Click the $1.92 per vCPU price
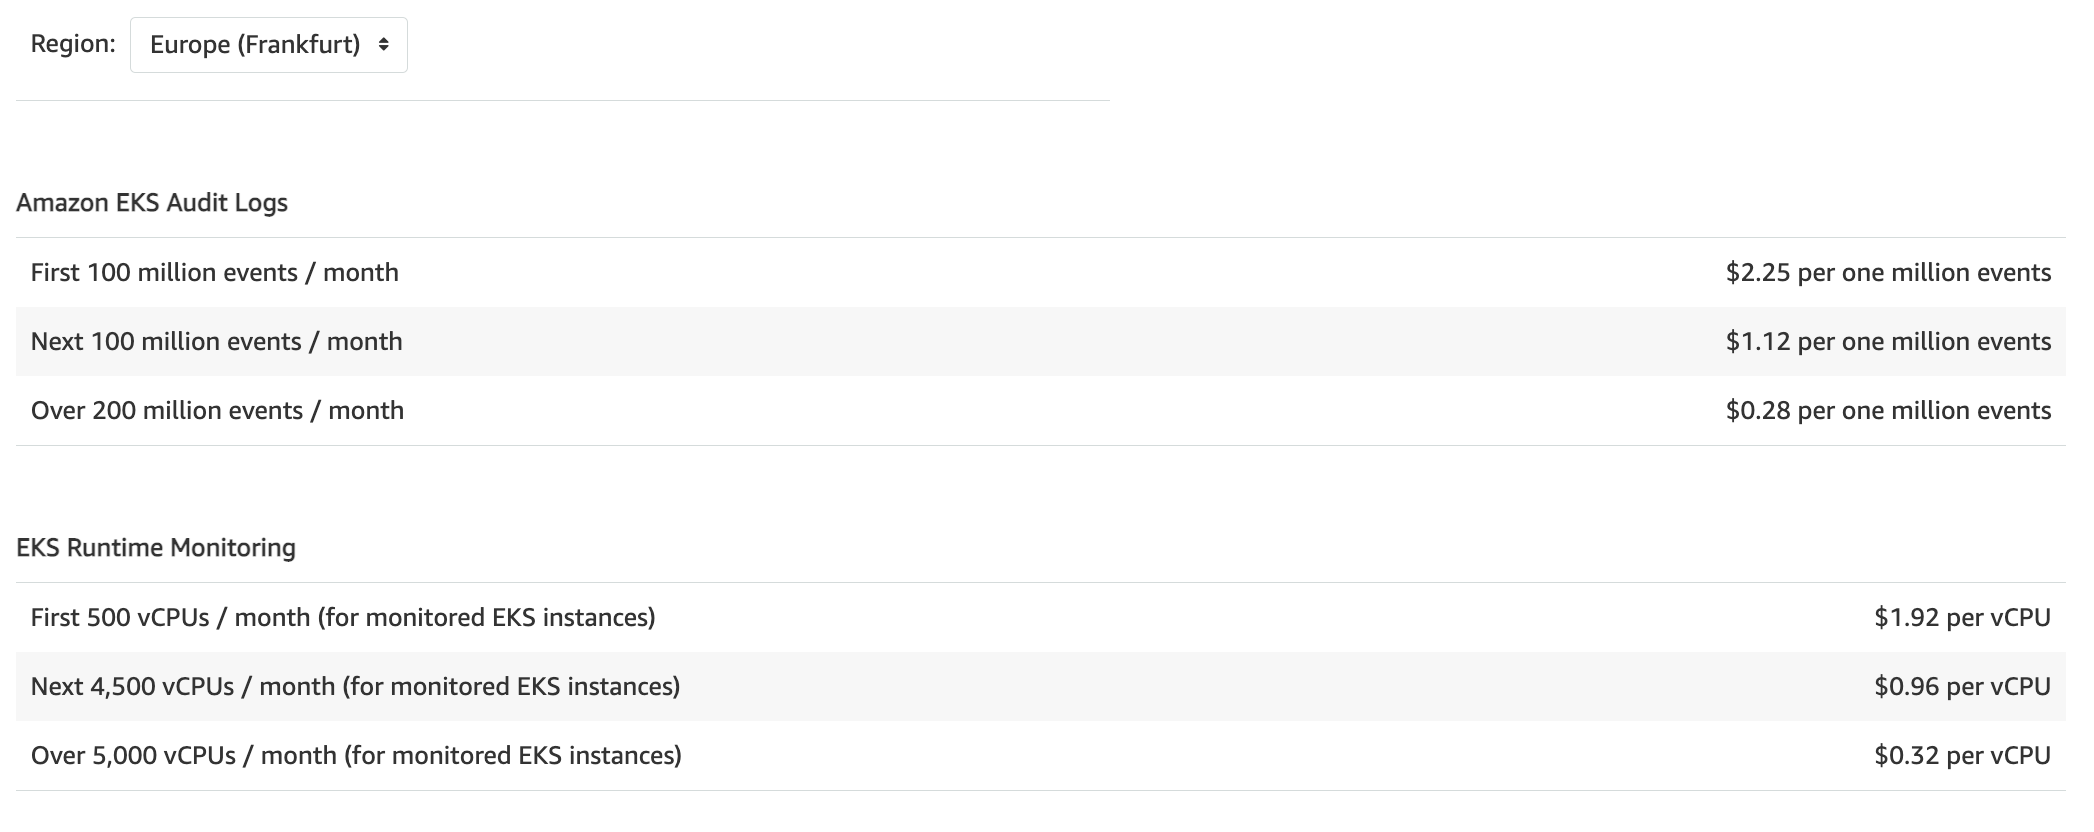This screenshot has width=2094, height=832. (1962, 618)
